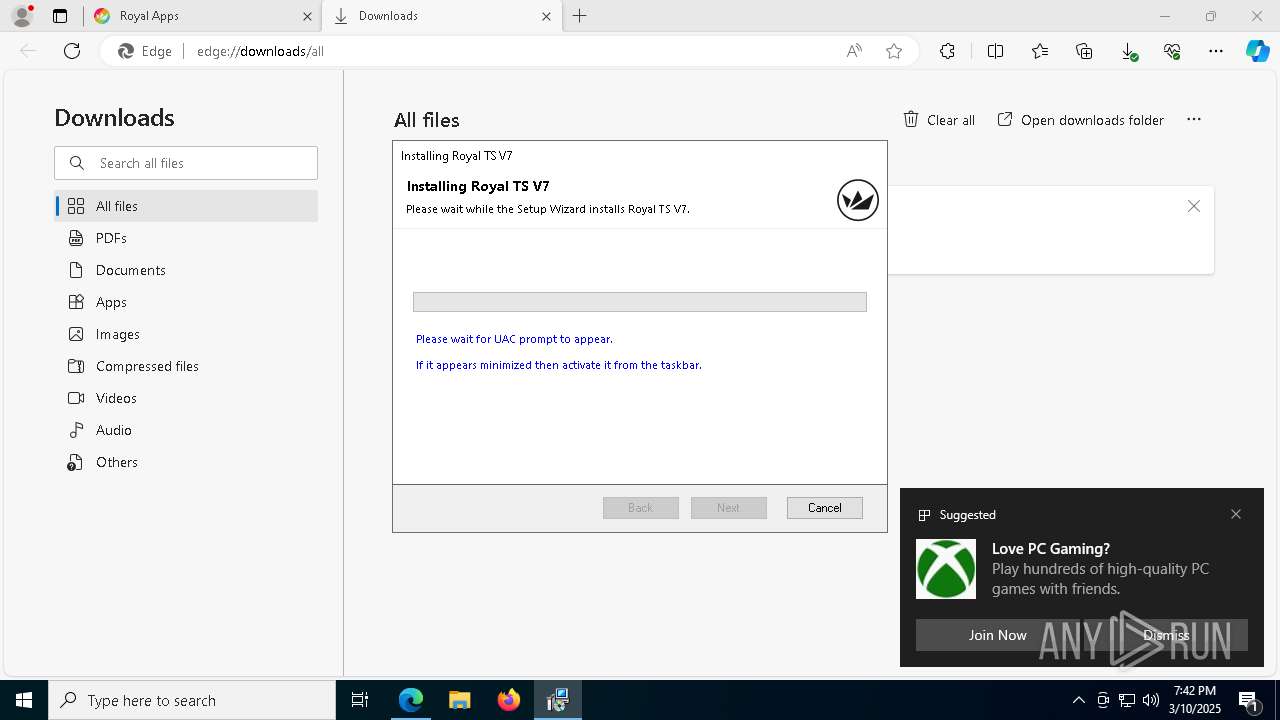Toggle Read aloud icon in address bar
The height and width of the screenshot is (720, 1280).
[854, 51]
